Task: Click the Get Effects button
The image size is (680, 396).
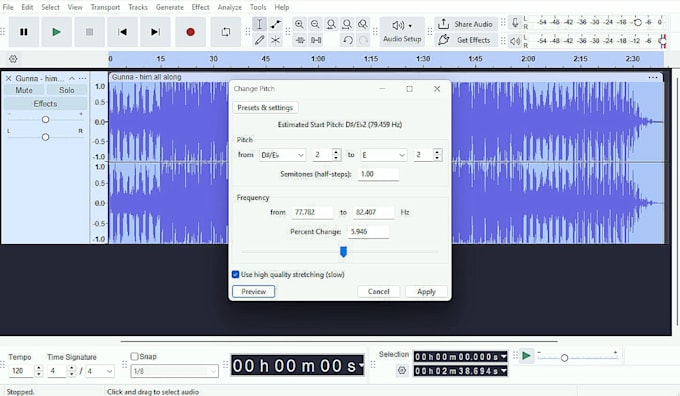Action: point(466,40)
